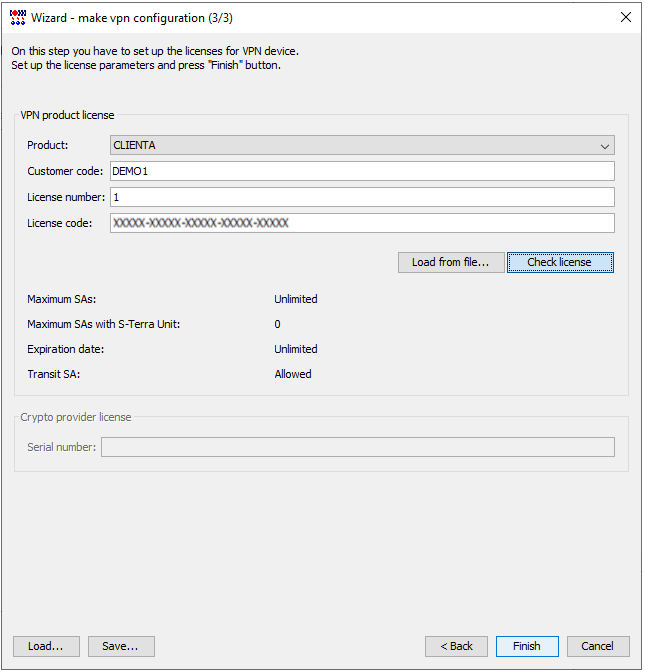Expand the Product dropdown arrow
Image resolution: width=645 pixels, height=672 pixels.
click(605, 146)
